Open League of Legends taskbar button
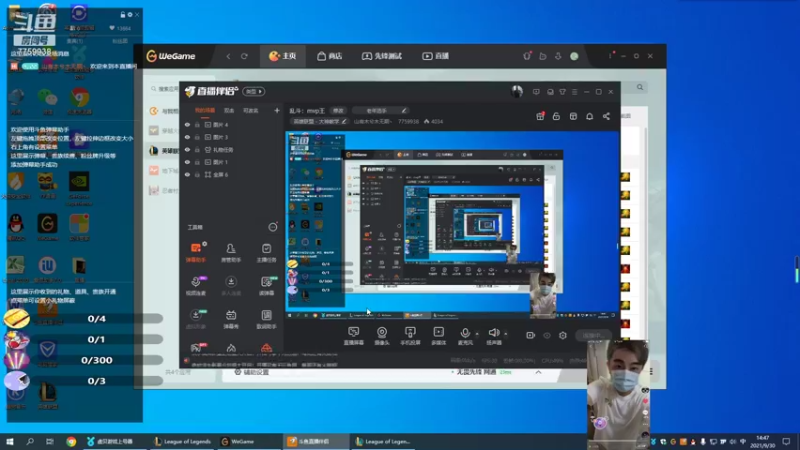800x450 pixels. (183, 441)
